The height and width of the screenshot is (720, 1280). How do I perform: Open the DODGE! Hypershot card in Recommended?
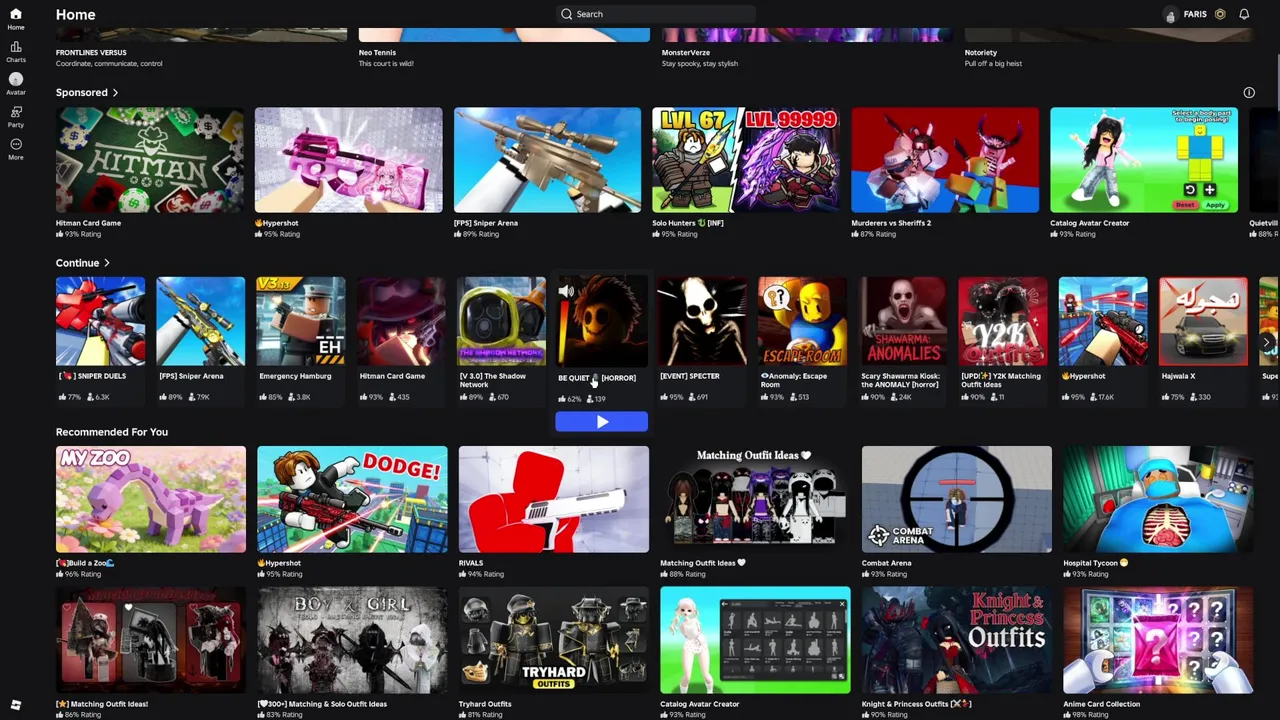[352, 499]
